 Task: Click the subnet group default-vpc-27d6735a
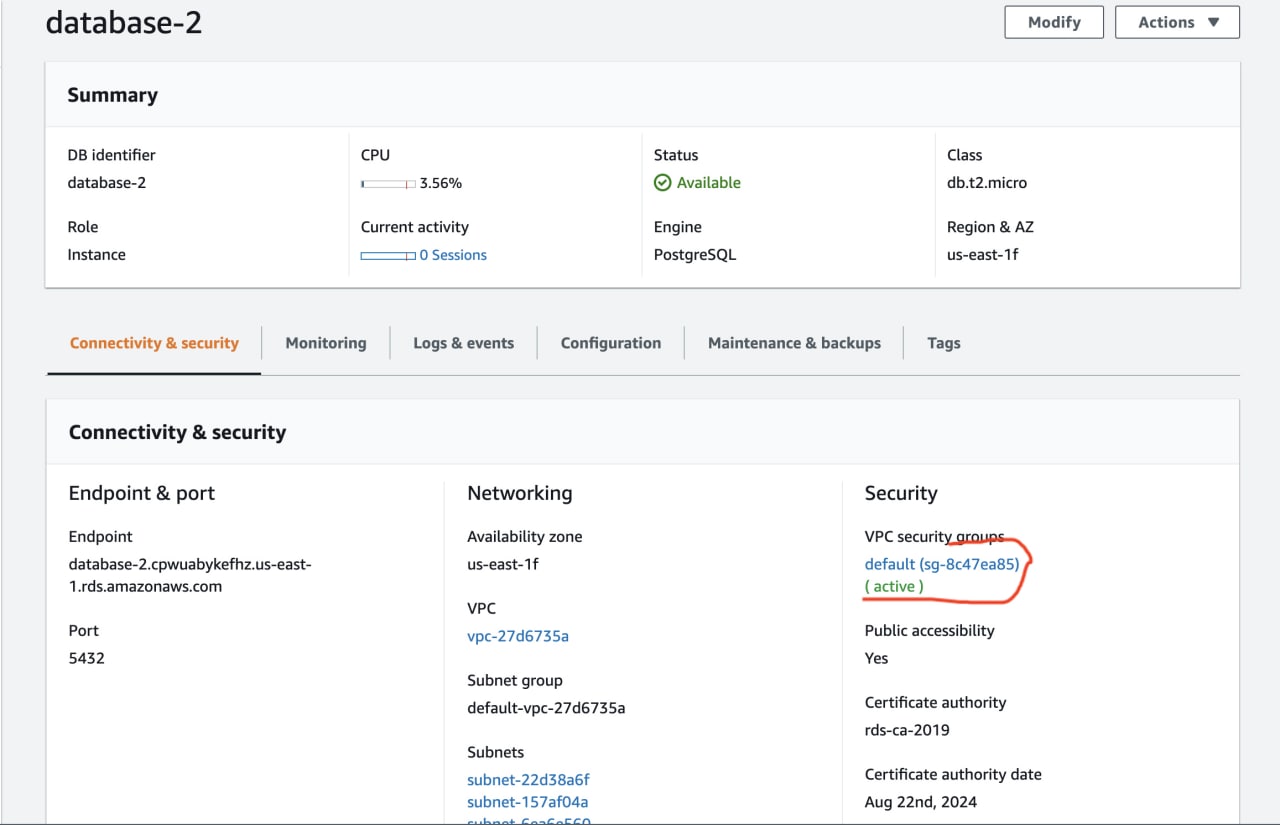point(546,708)
